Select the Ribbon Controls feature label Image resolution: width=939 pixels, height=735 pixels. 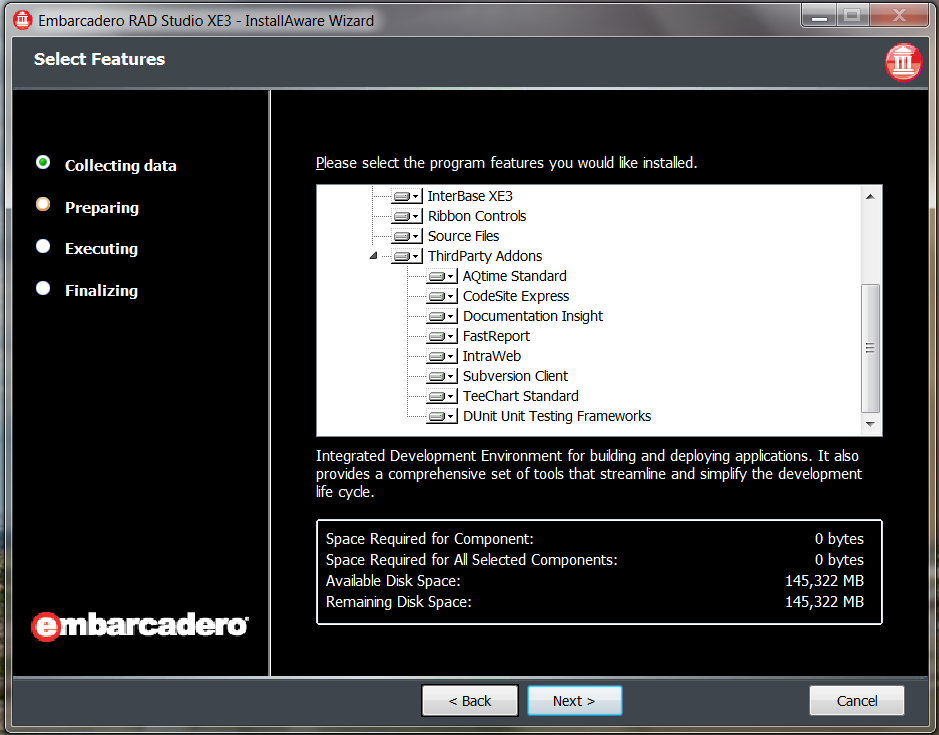click(477, 216)
